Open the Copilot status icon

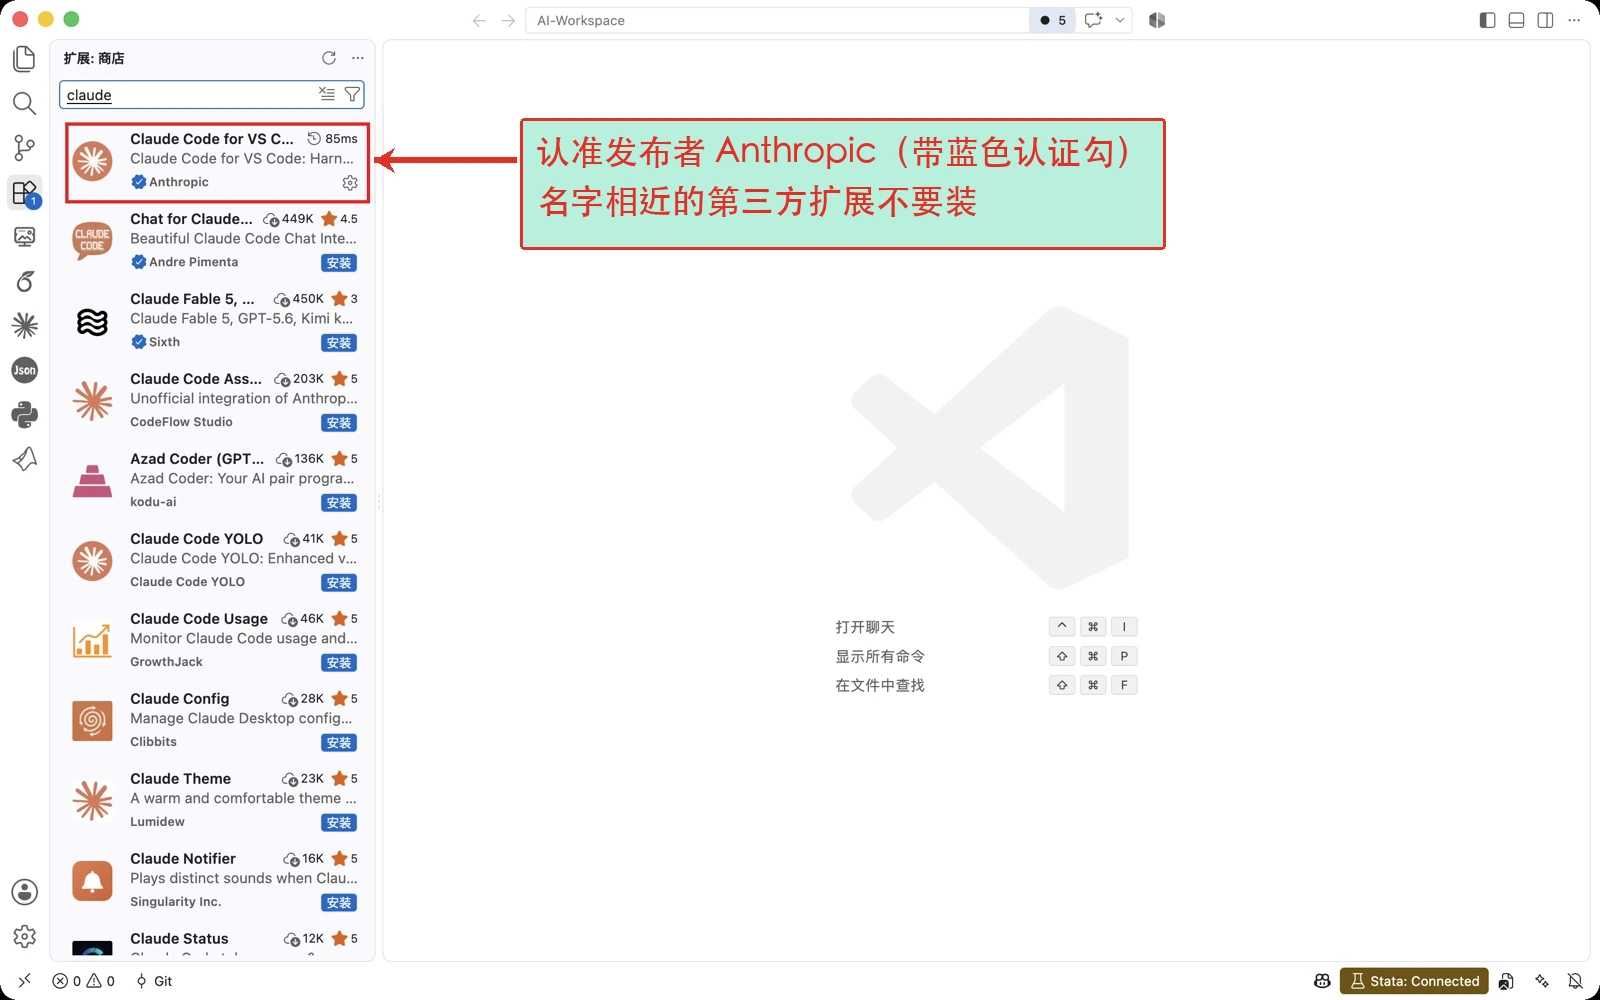pyautogui.click(x=1322, y=981)
